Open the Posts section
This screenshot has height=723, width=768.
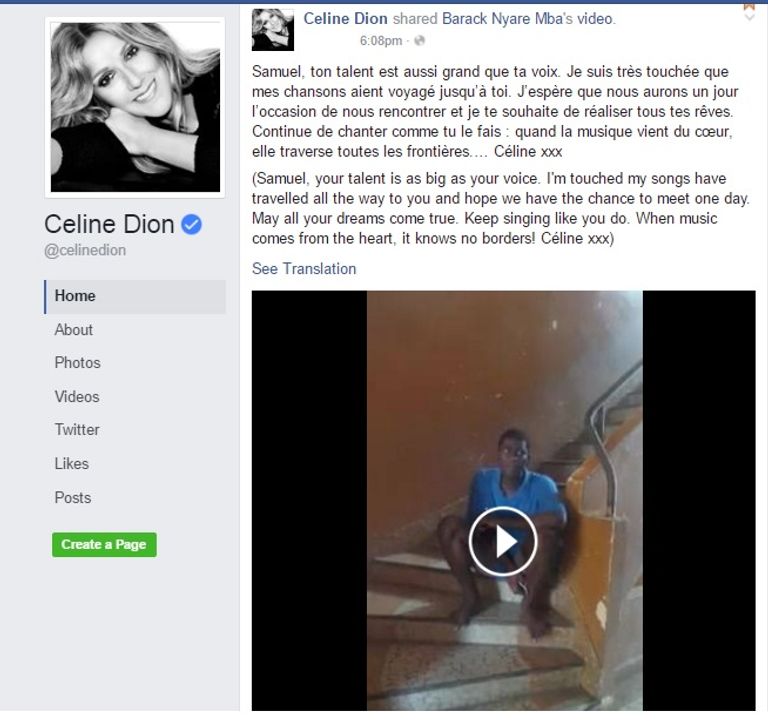72,498
